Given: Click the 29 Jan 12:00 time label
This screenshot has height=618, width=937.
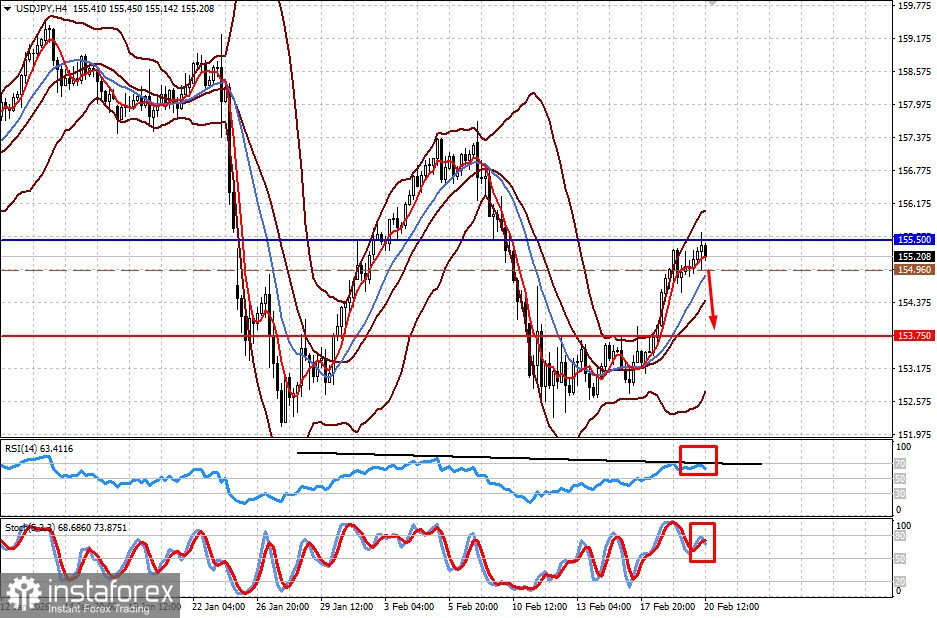Looking at the screenshot, I should click(x=347, y=607).
